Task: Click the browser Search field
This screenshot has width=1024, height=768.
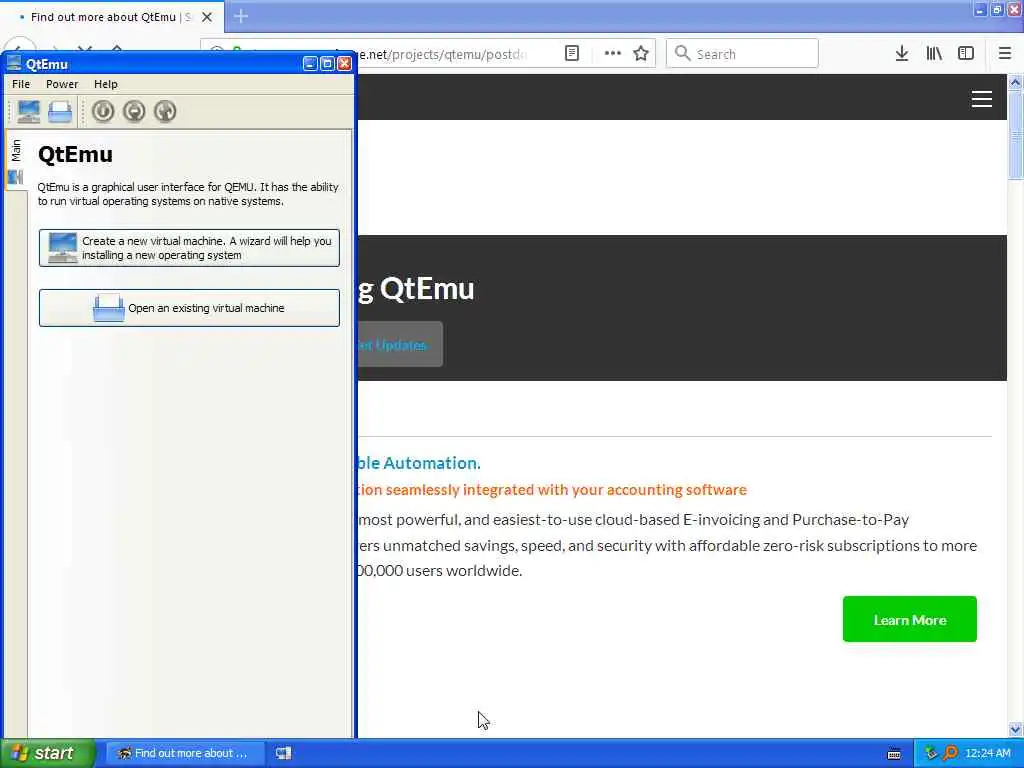Action: tap(743, 54)
